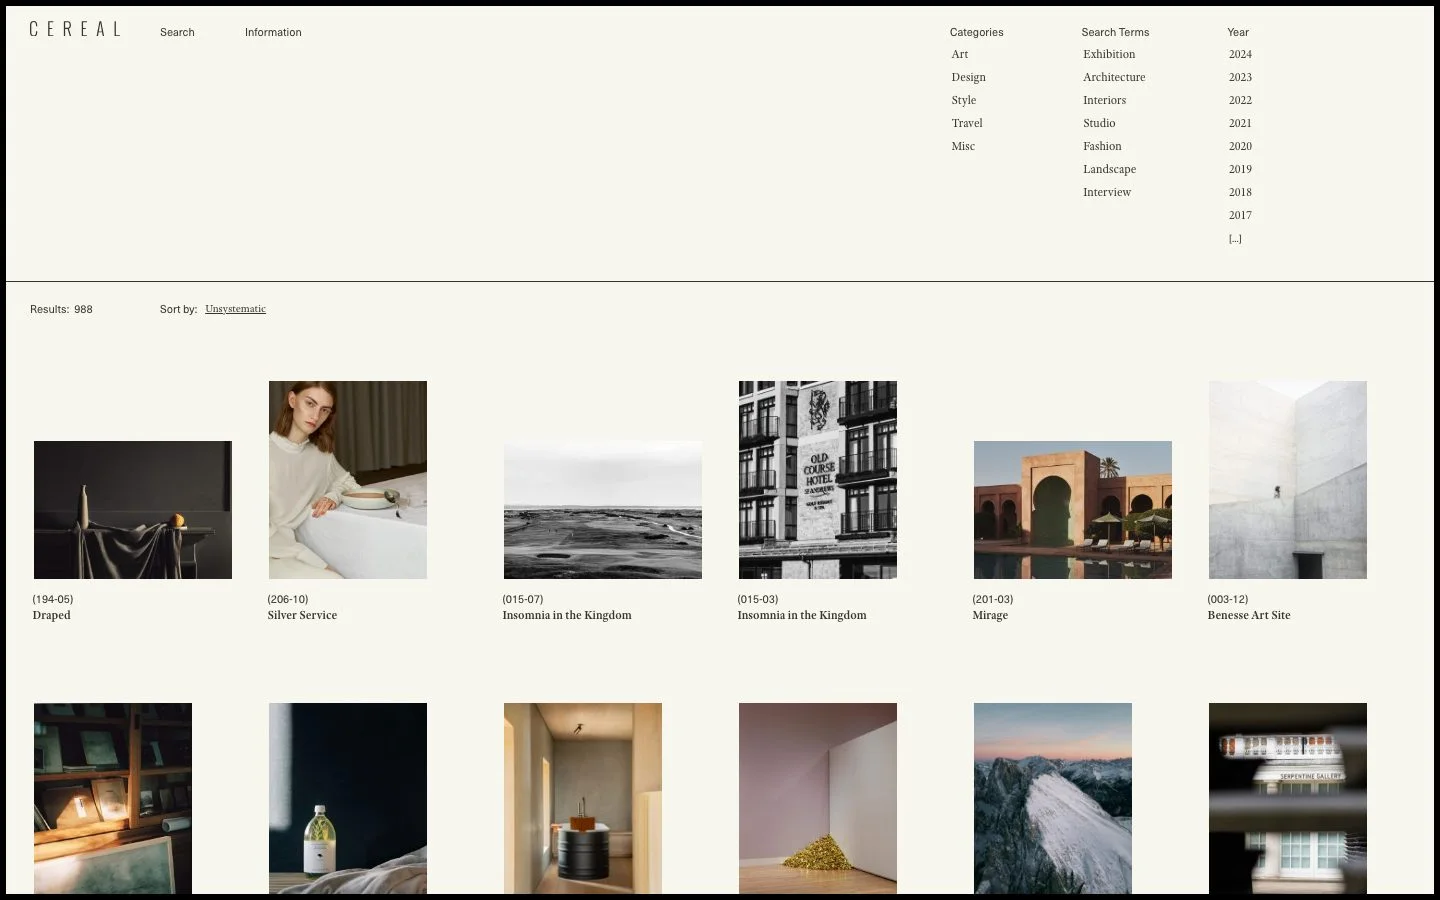This screenshot has width=1440, height=900.
Task: Go to the CEREAL home logo
Action: click(x=75, y=30)
